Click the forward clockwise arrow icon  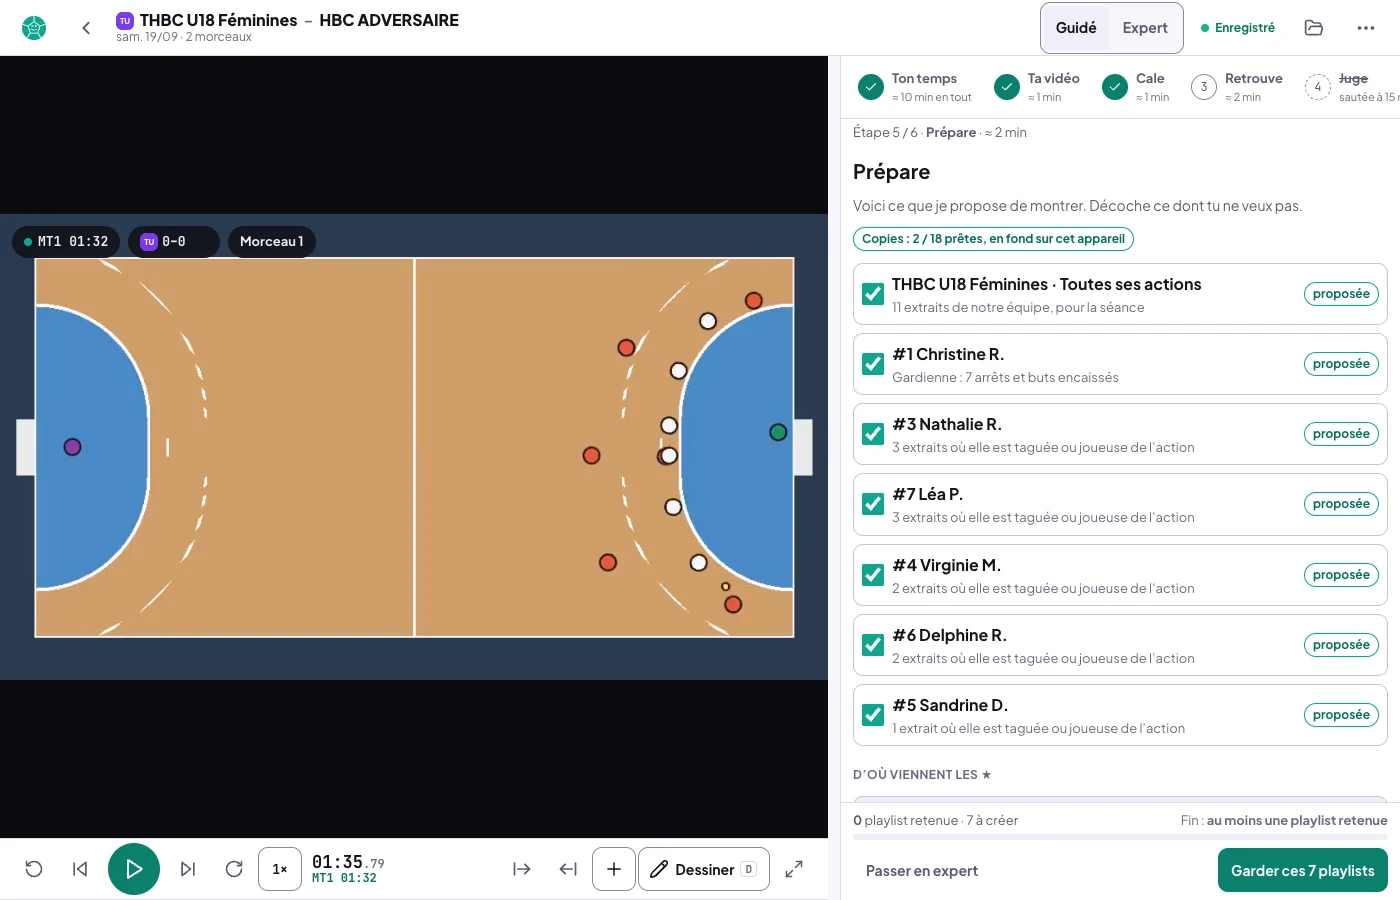pos(234,869)
